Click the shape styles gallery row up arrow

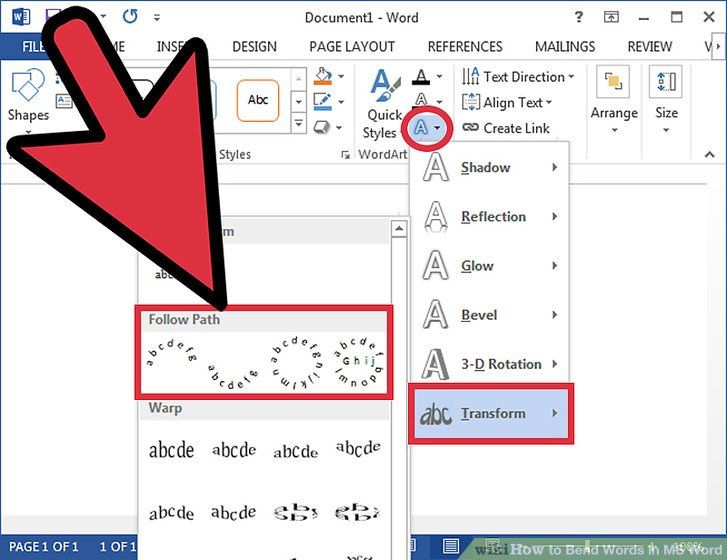(299, 79)
